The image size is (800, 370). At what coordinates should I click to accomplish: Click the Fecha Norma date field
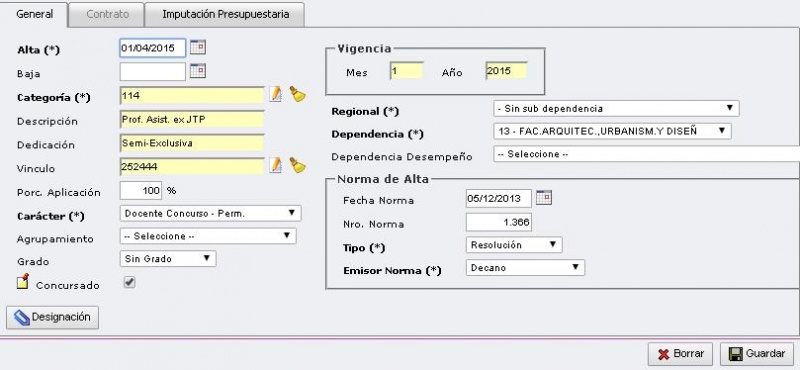click(x=498, y=199)
